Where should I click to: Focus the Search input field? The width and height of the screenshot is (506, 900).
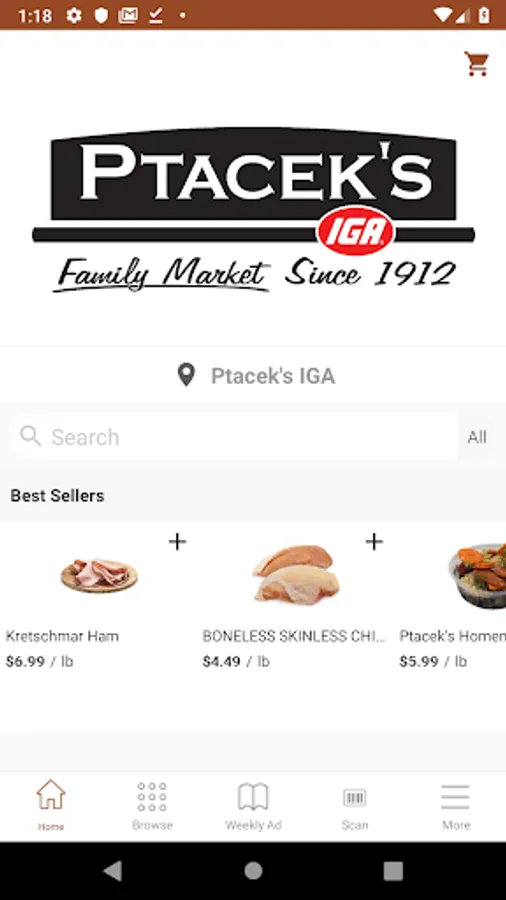(235, 437)
